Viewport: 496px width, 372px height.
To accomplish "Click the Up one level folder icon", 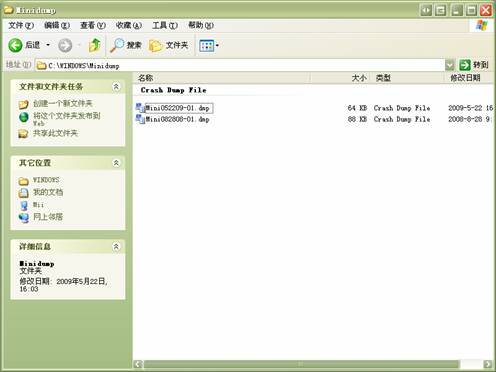I will [x=95, y=45].
